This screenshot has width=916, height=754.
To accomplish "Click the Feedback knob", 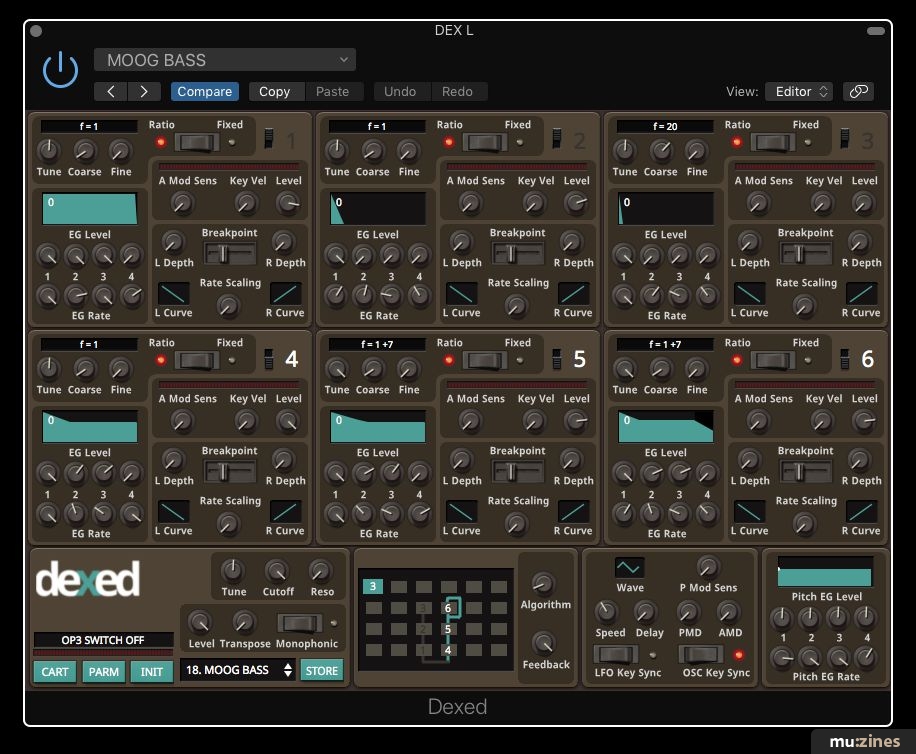I will click(x=543, y=643).
